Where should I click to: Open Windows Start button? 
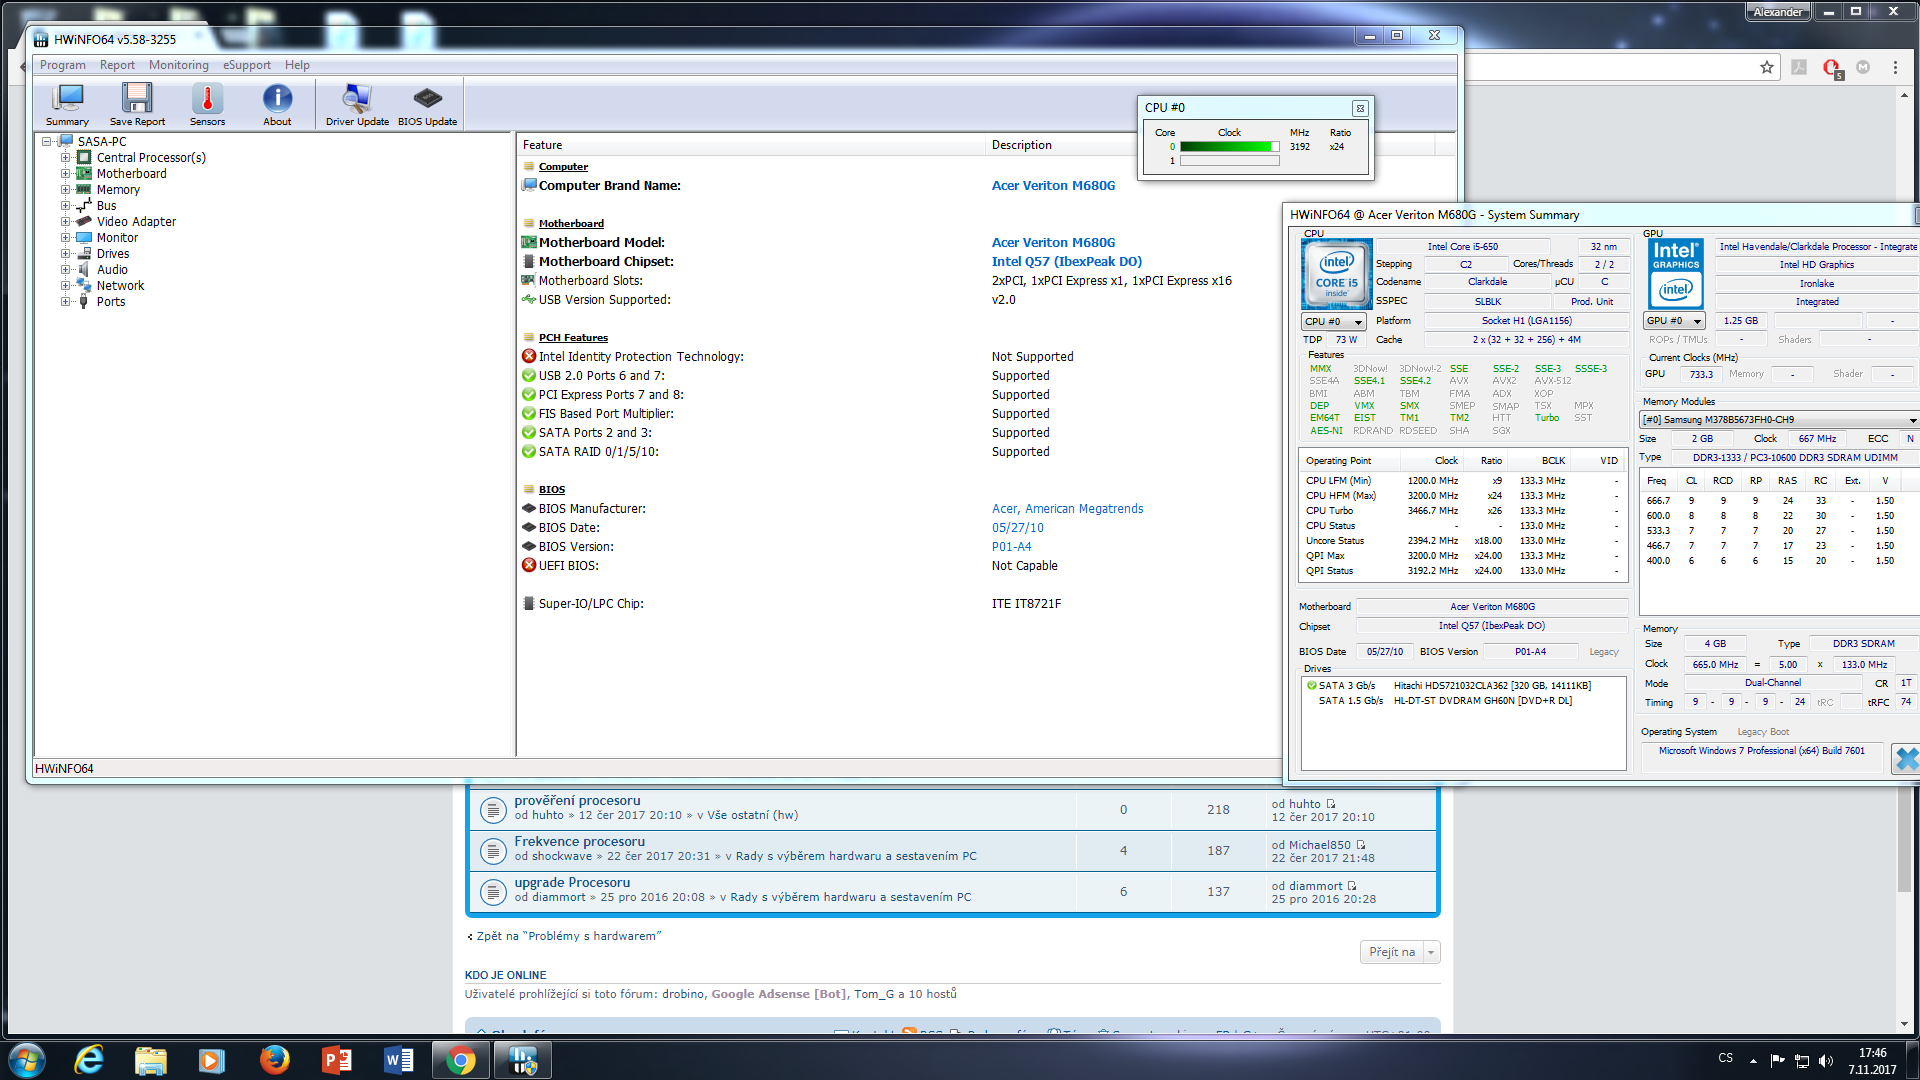[x=27, y=1059]
